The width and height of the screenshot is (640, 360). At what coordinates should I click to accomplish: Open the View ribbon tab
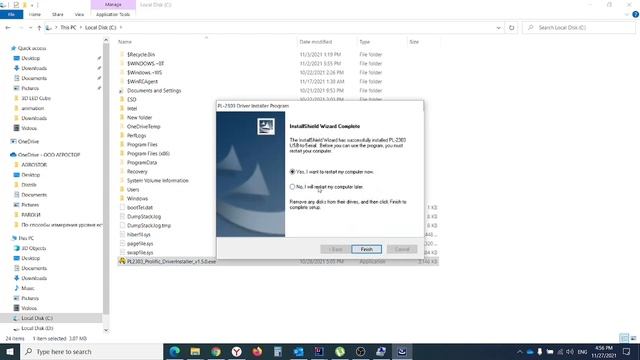click(79, 14)
